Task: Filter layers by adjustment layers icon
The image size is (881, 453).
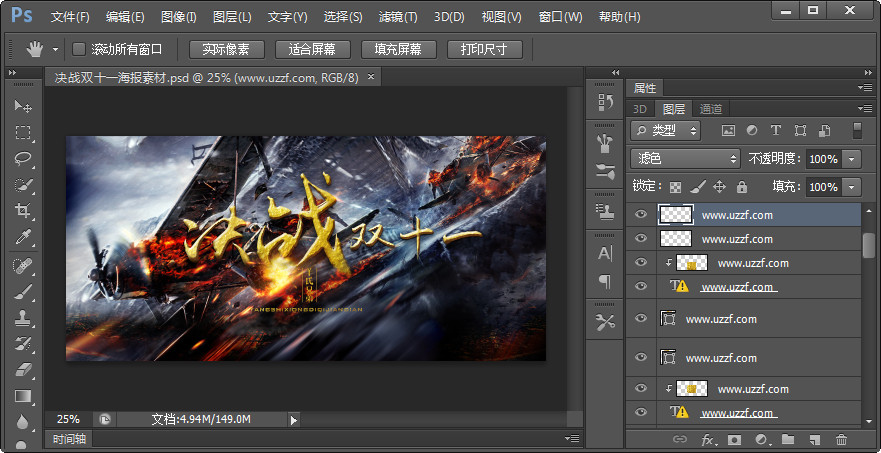Action: point(752,130)
